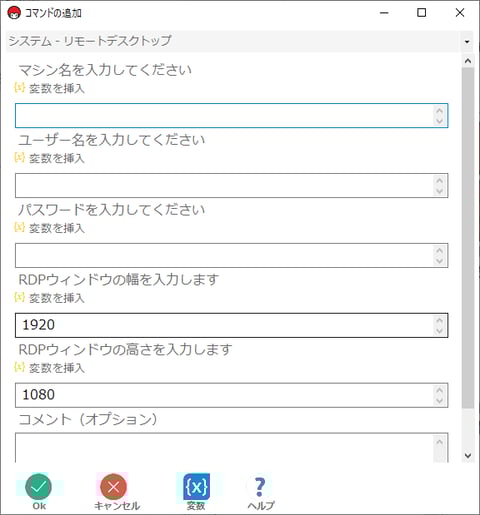Click the コメント (オプション) comment box
Image resolution: width=480 pixels, height=515 pixels.
pyautogui.click(x=231, y=447)
